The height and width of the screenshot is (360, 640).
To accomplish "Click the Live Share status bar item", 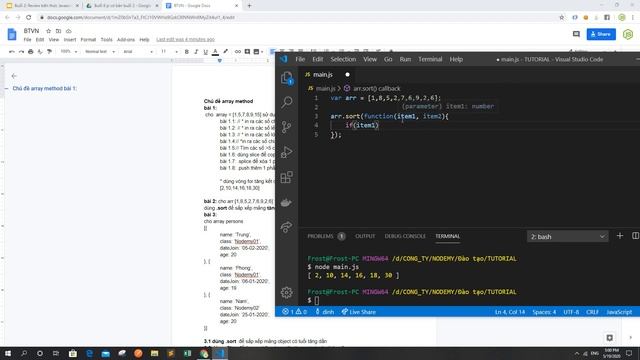I will click(x=359, y=312).
